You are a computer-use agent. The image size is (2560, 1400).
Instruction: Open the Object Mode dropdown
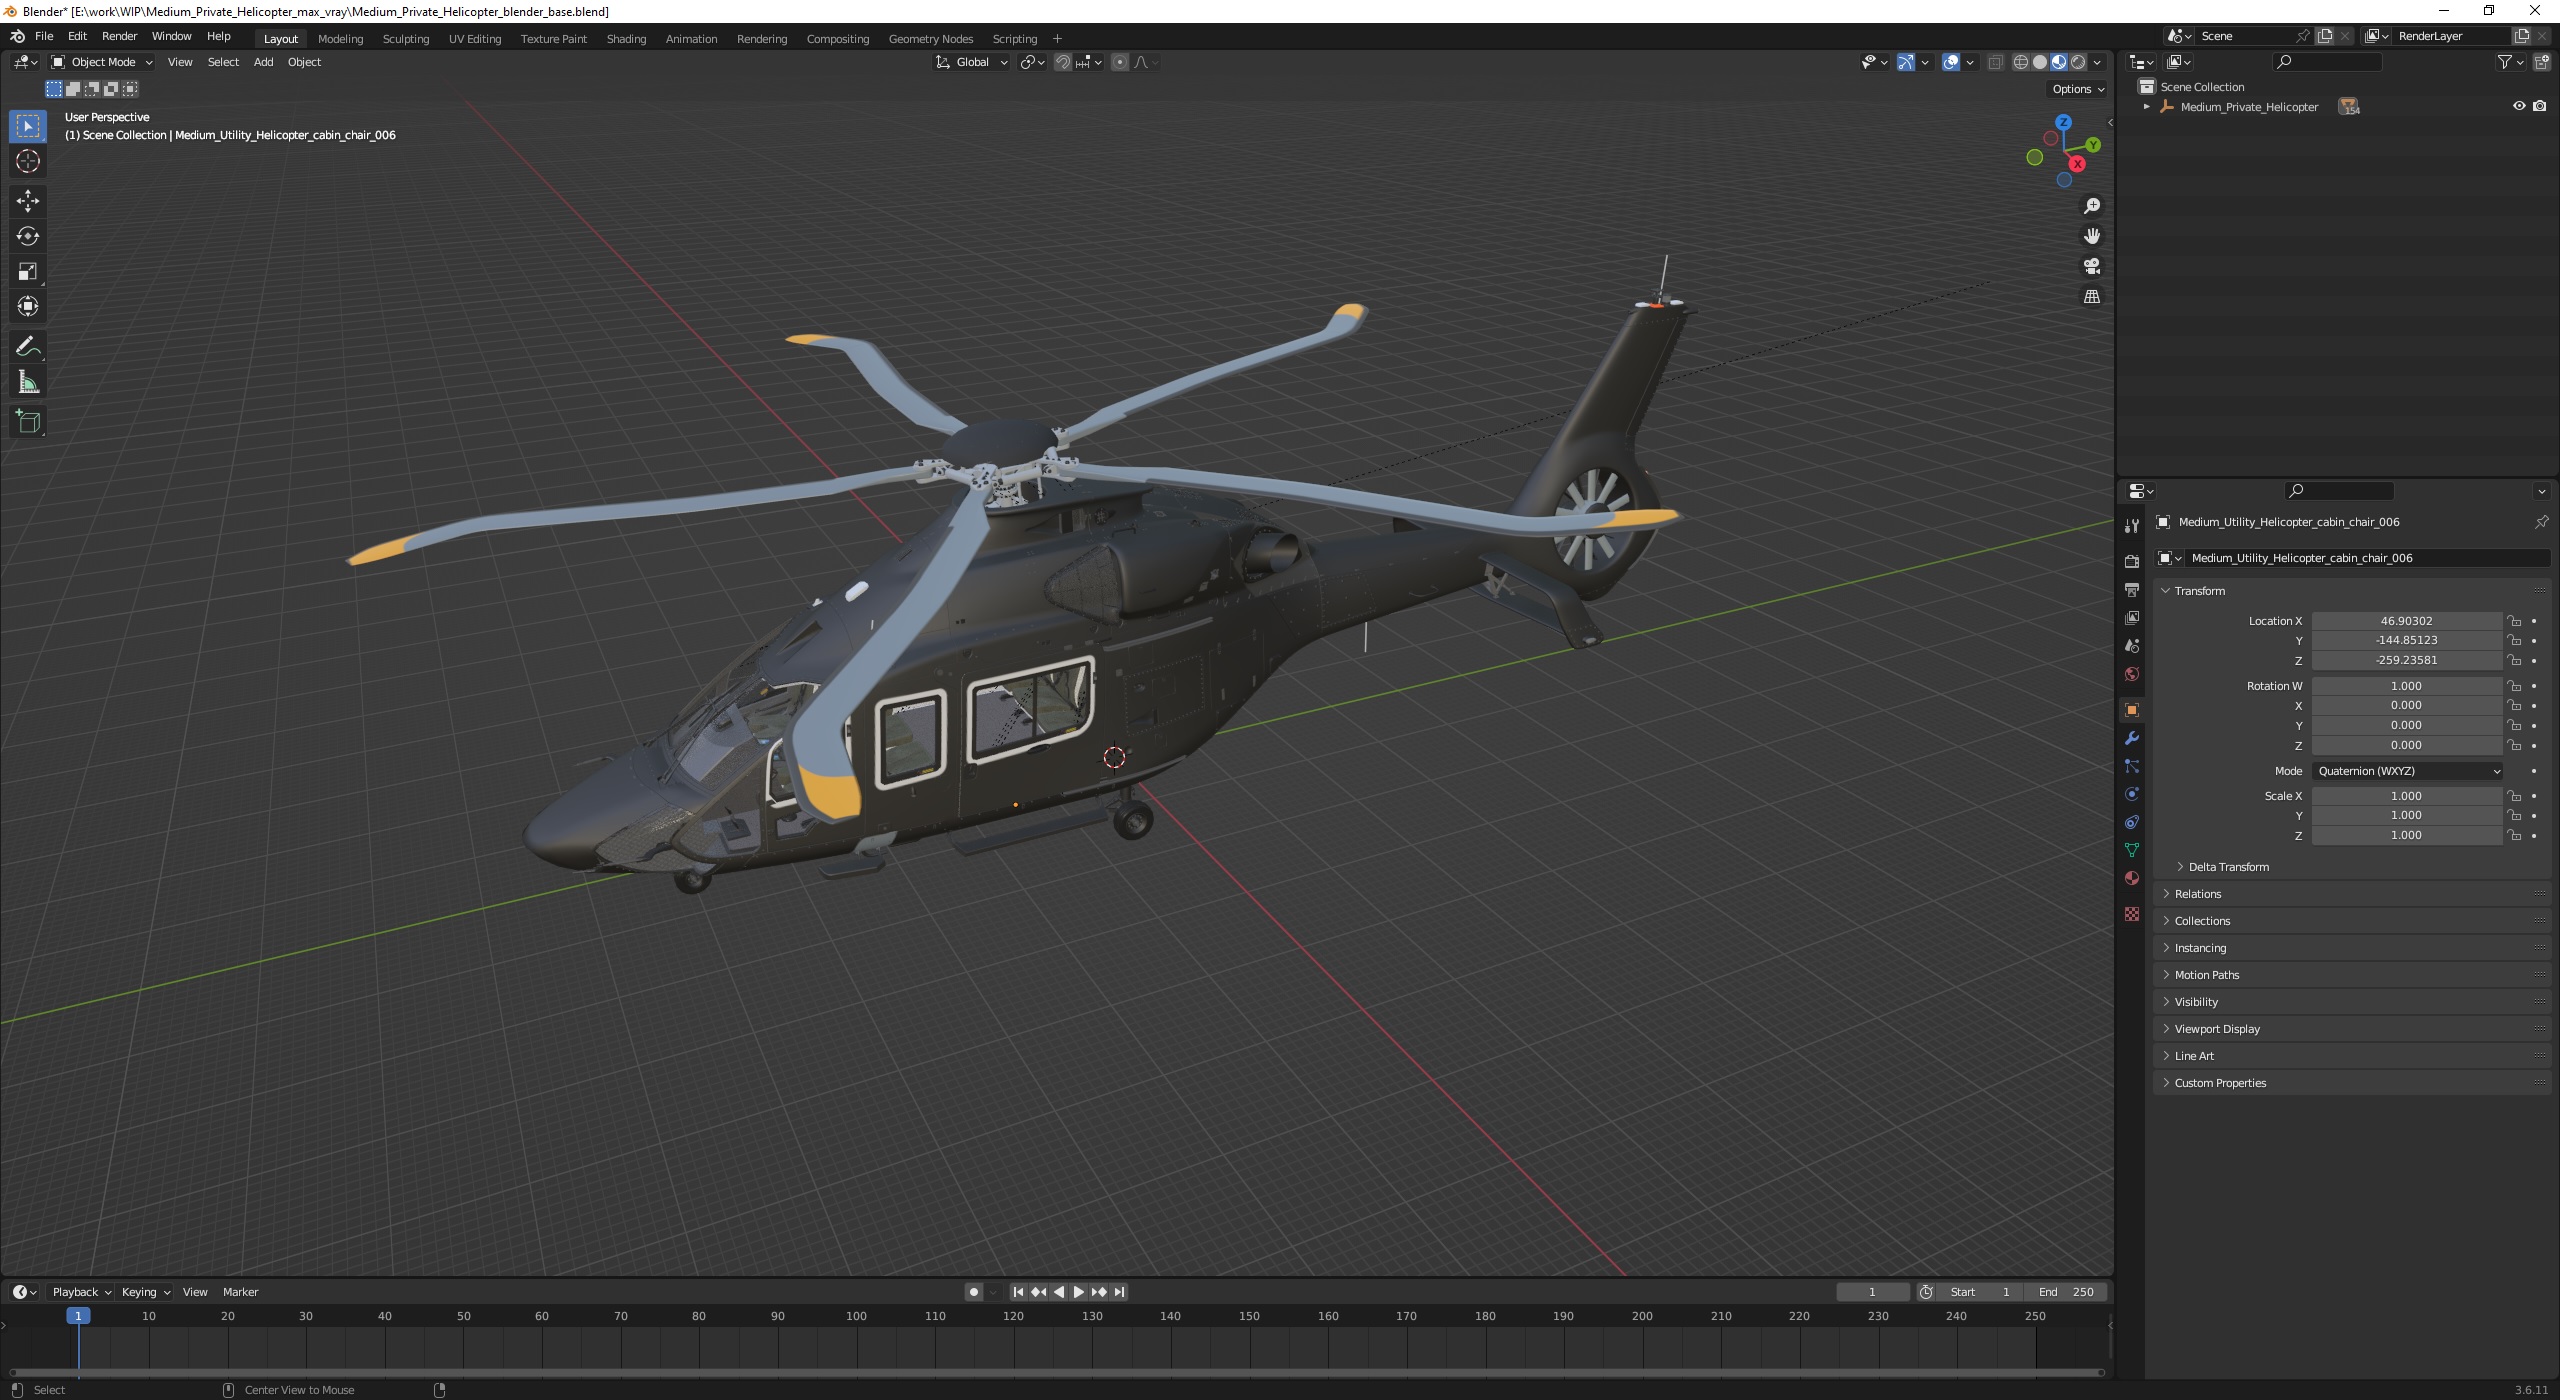(x=102, y=62)
